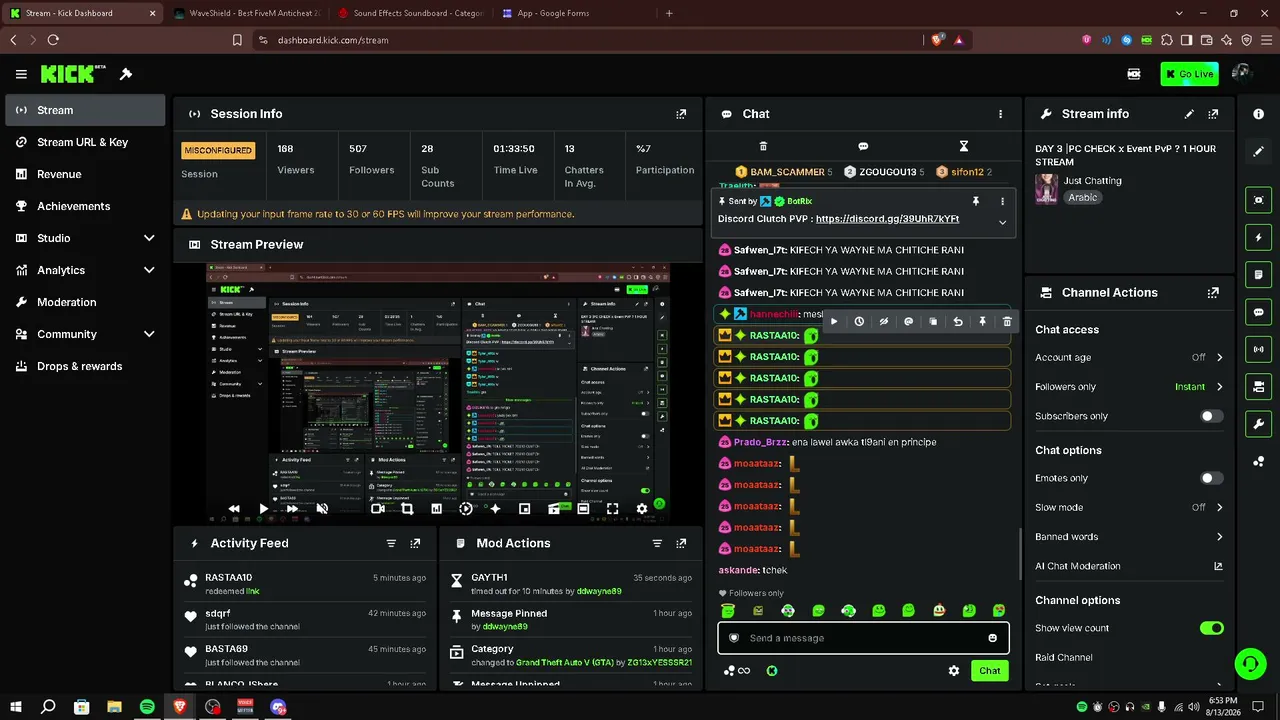Pop out the Channel Actions panel
Image resolution: width=1280 pixels, height=720 pixels.
[x=1213, y=293]
